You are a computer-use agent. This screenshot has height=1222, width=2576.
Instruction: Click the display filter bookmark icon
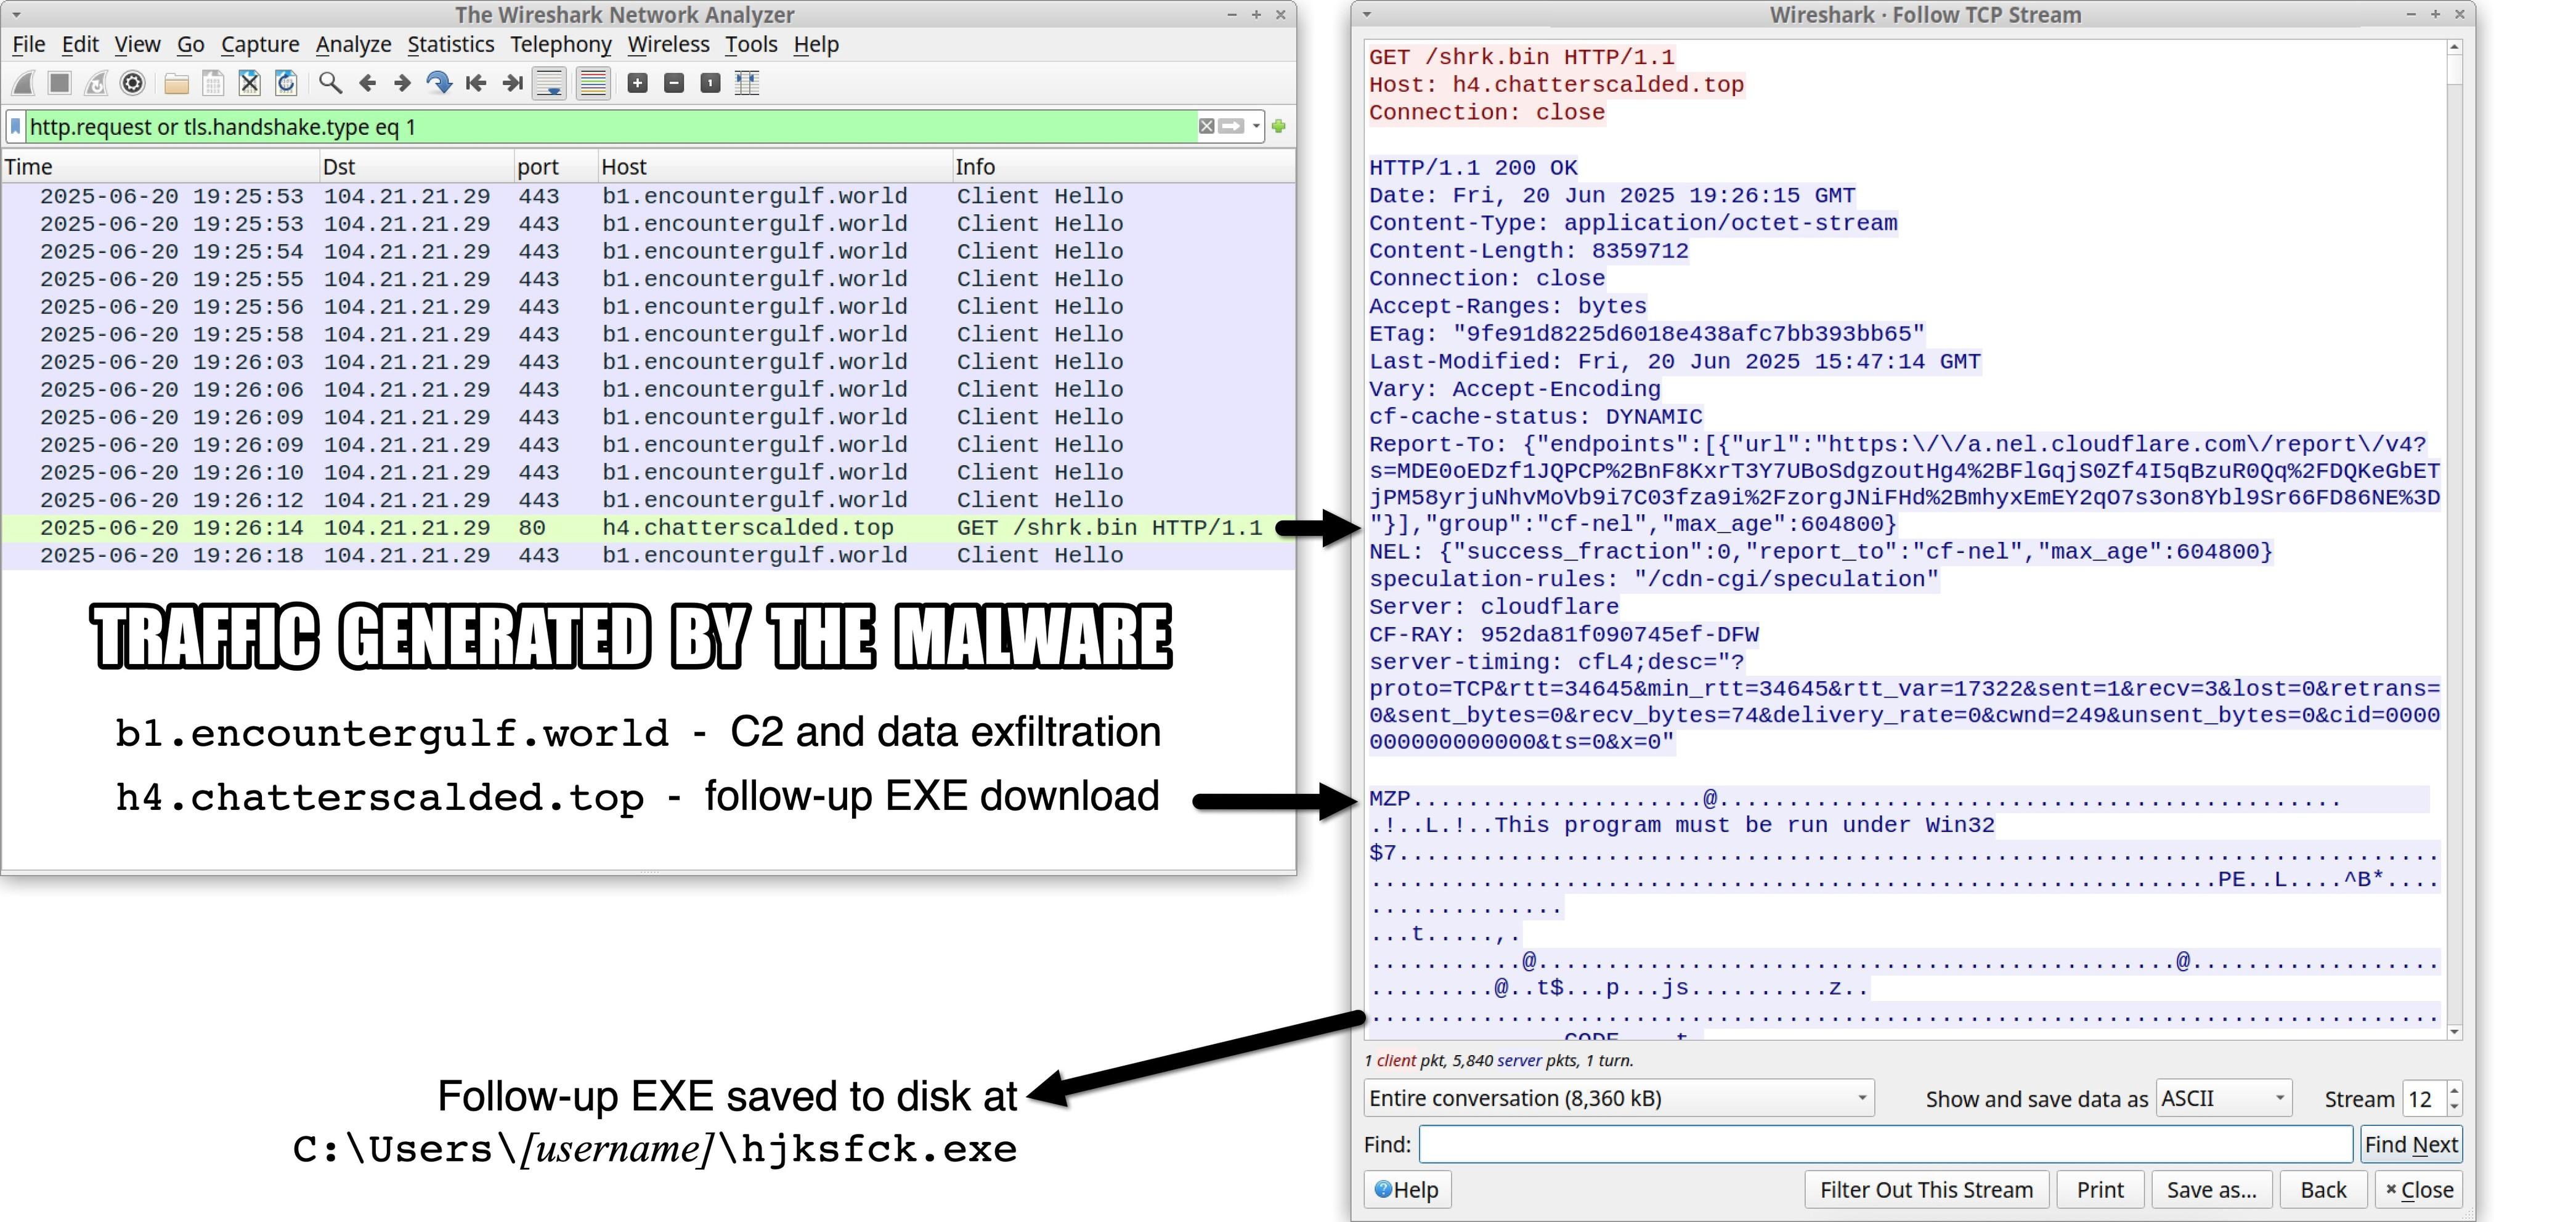pyautogui.click(x=15, y=126)
